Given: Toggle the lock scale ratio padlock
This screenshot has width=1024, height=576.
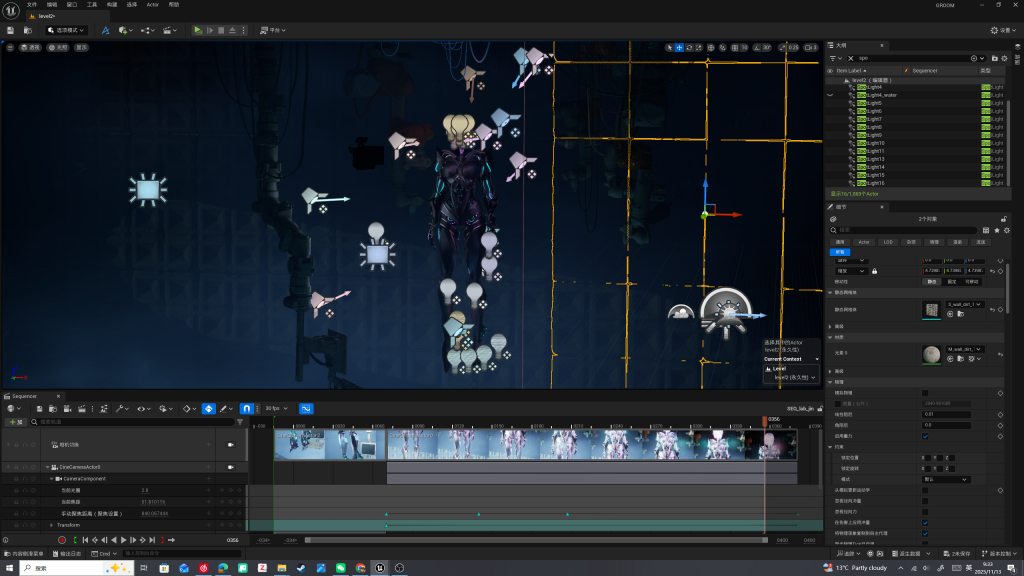Looking at the screenshot, I should point(874,270).
